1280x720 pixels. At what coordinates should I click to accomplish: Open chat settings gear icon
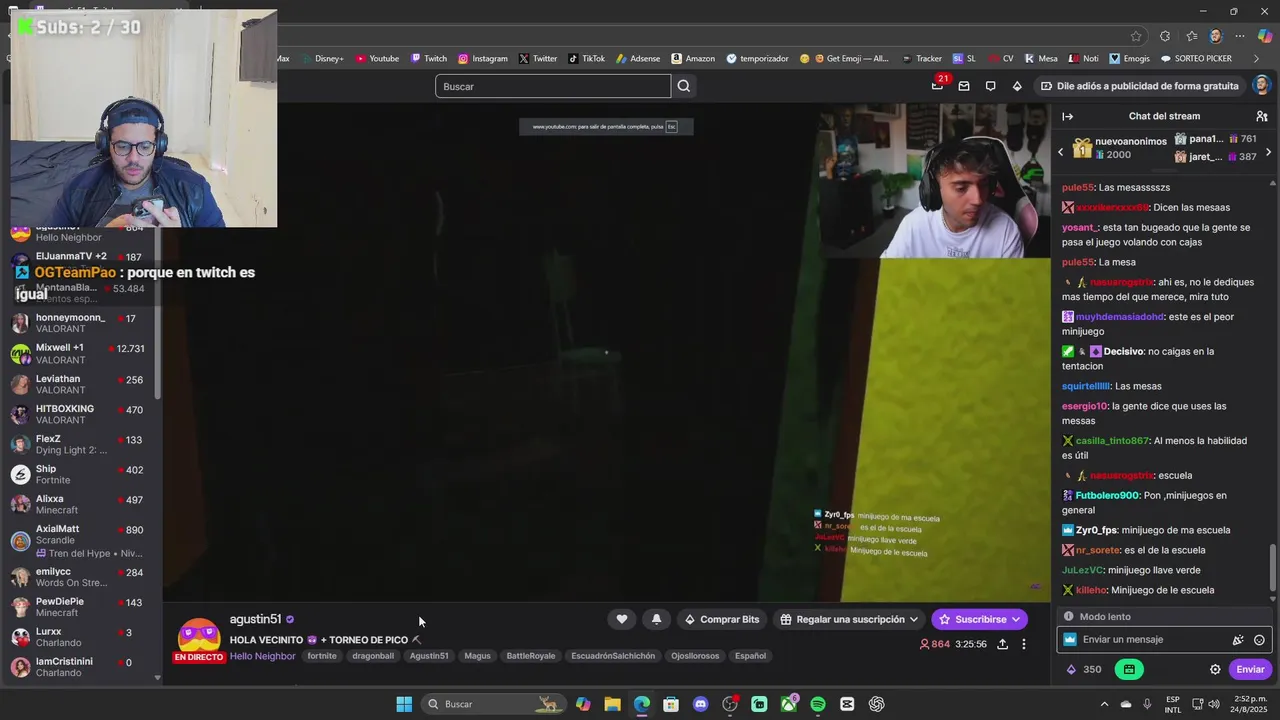(1215, 670)
